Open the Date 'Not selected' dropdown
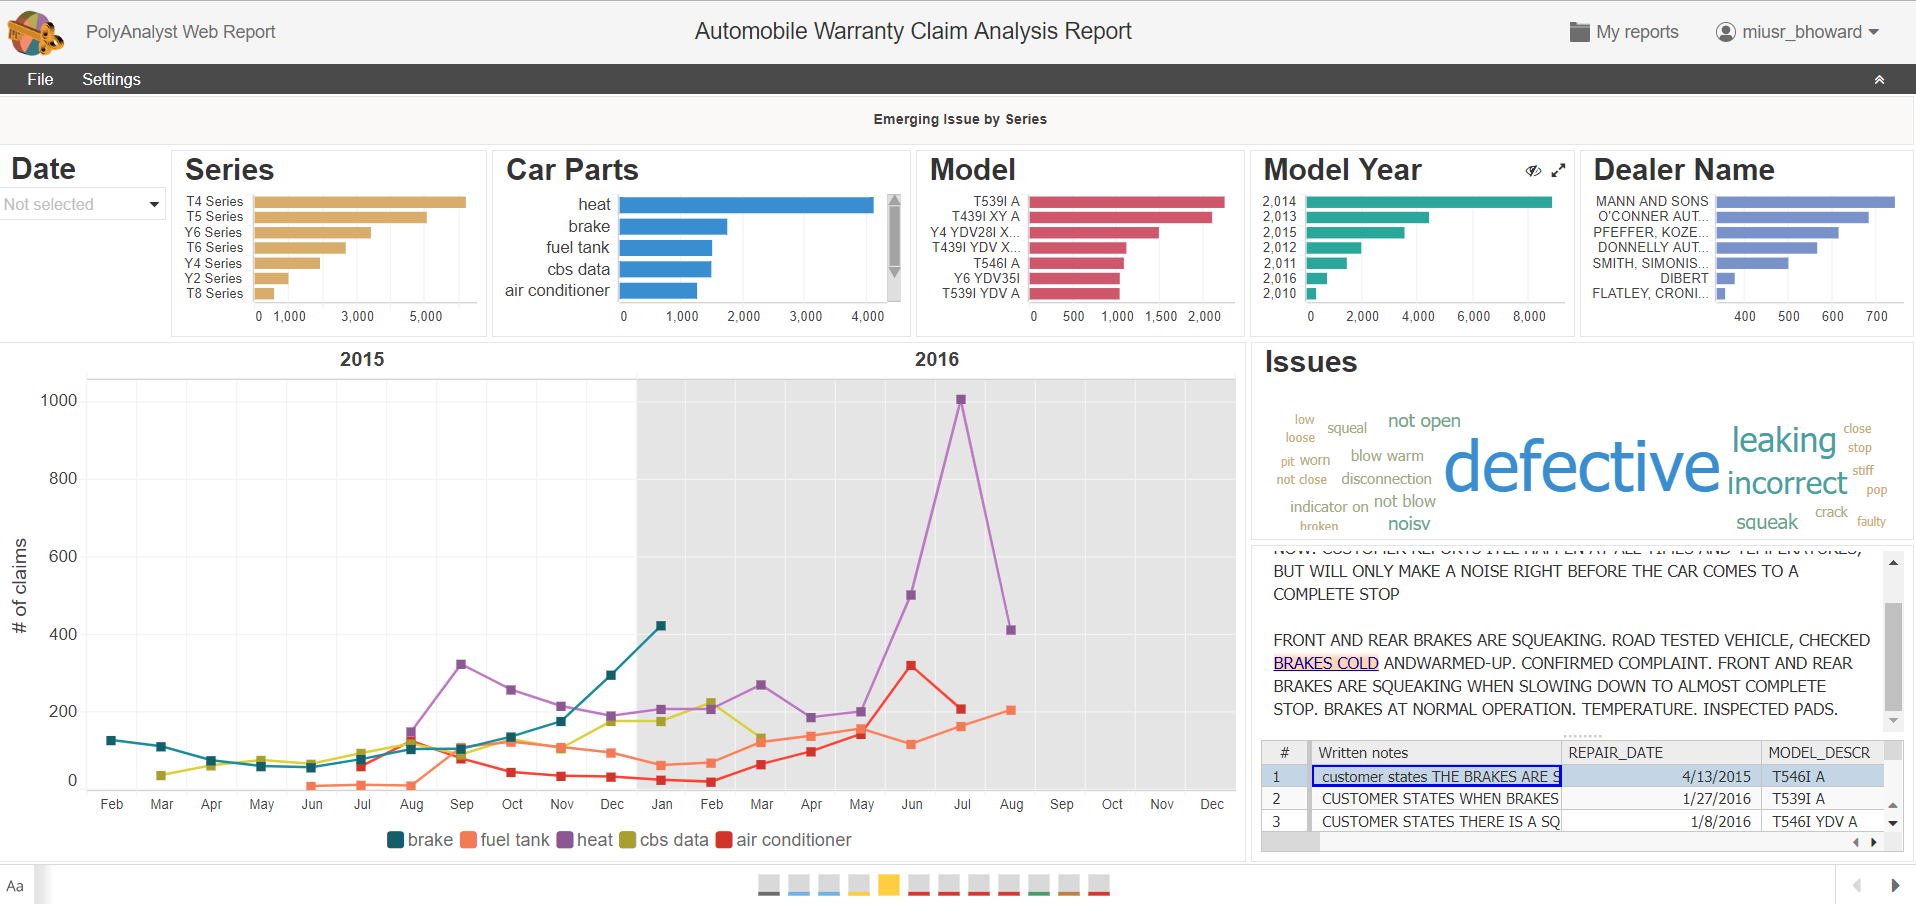1916x904 pixels. click(x=82, y=204)
